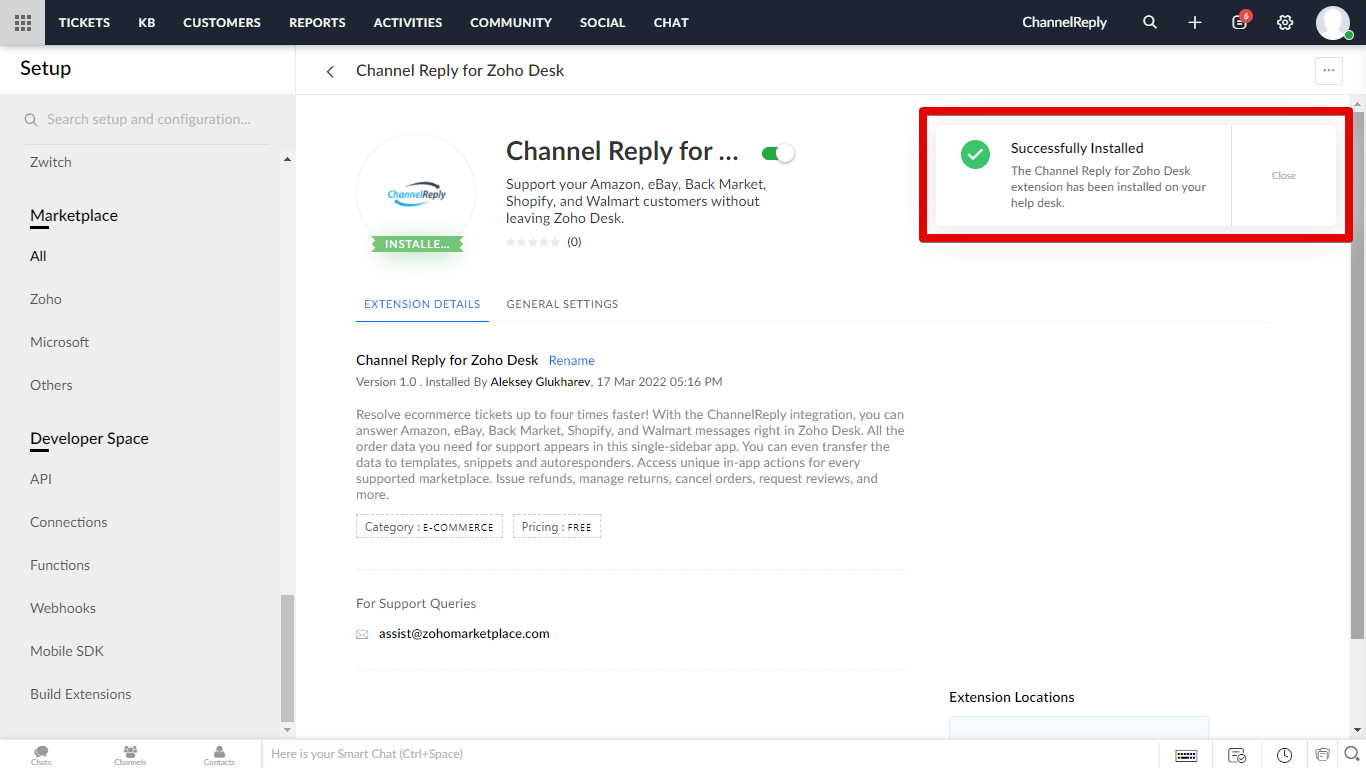
Task: Click the plus add-new icon
Action: pyautogui.click(x=1195, y=22)
